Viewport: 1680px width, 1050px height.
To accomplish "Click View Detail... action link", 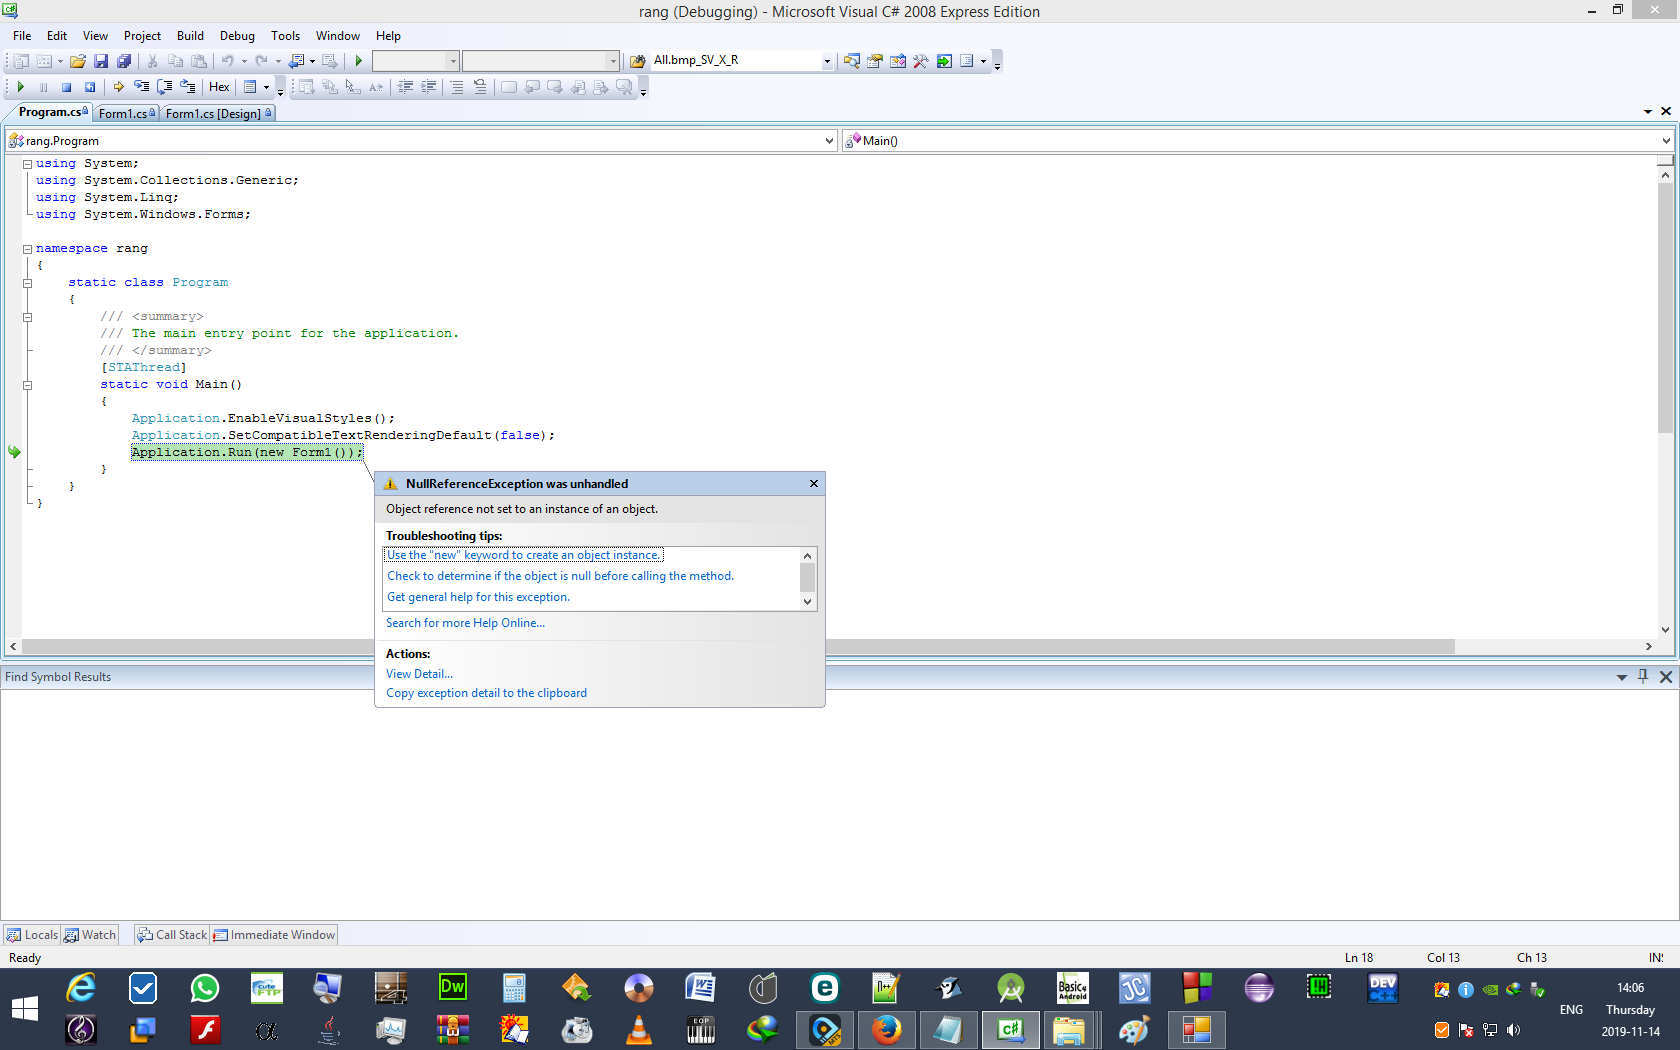I will (x=419, y=674).
